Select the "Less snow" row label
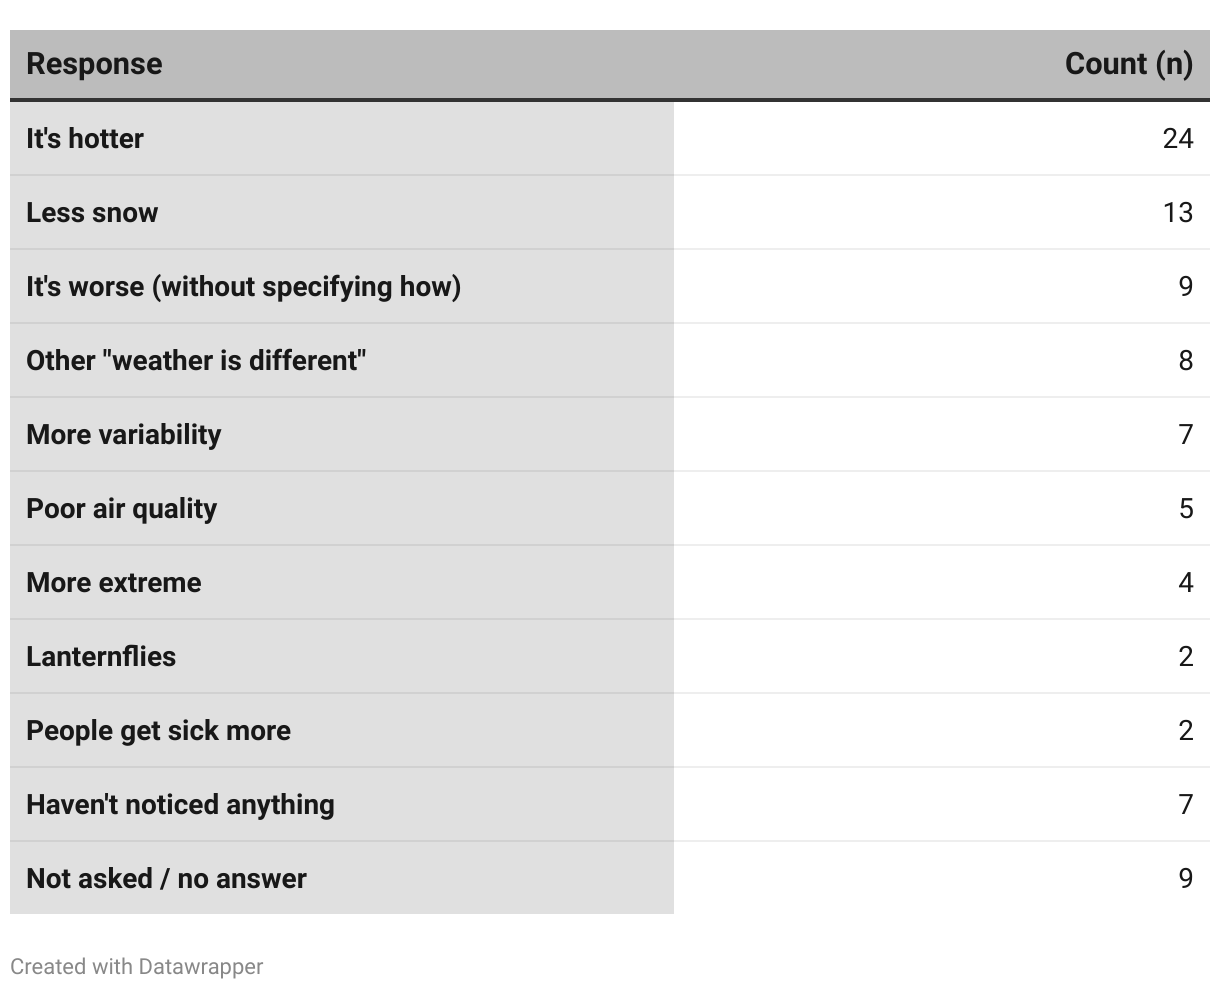Screen dimensions: 1220x990 click(92, 212)
